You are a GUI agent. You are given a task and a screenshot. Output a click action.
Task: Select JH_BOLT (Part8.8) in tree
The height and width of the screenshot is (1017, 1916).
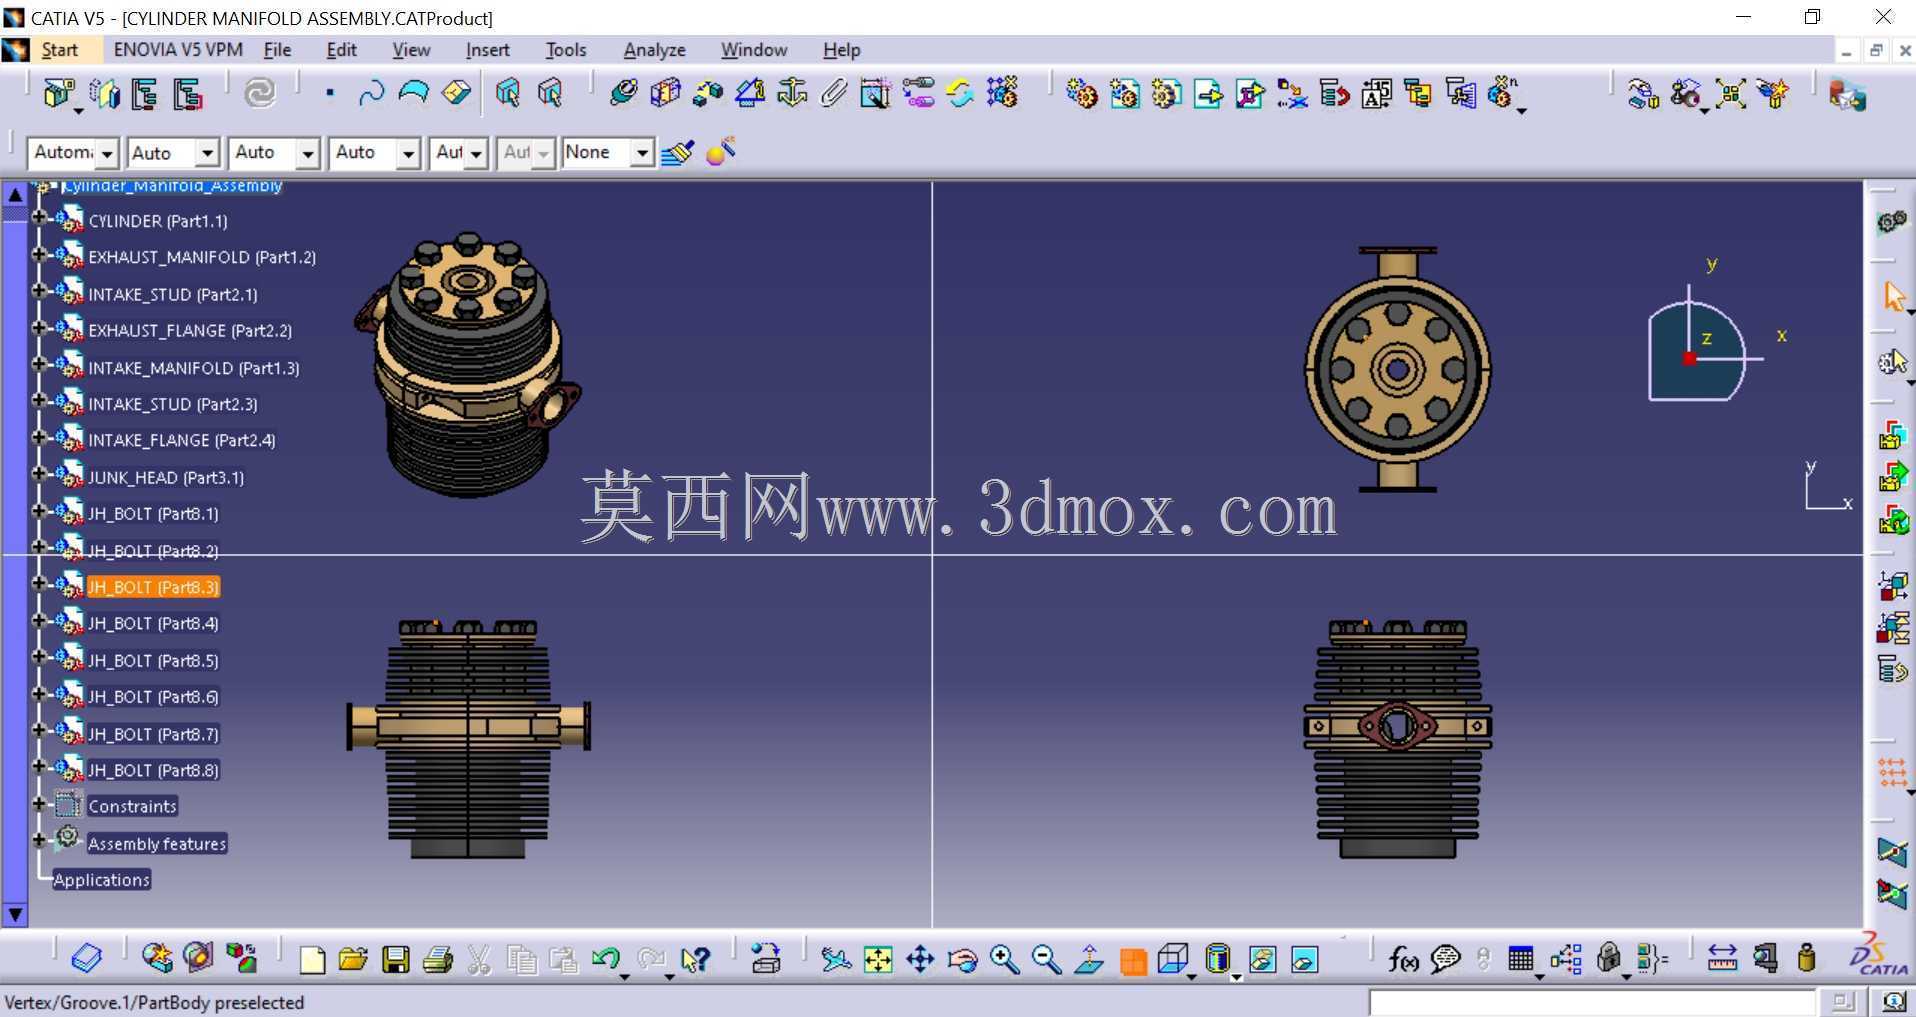point(153,771)
